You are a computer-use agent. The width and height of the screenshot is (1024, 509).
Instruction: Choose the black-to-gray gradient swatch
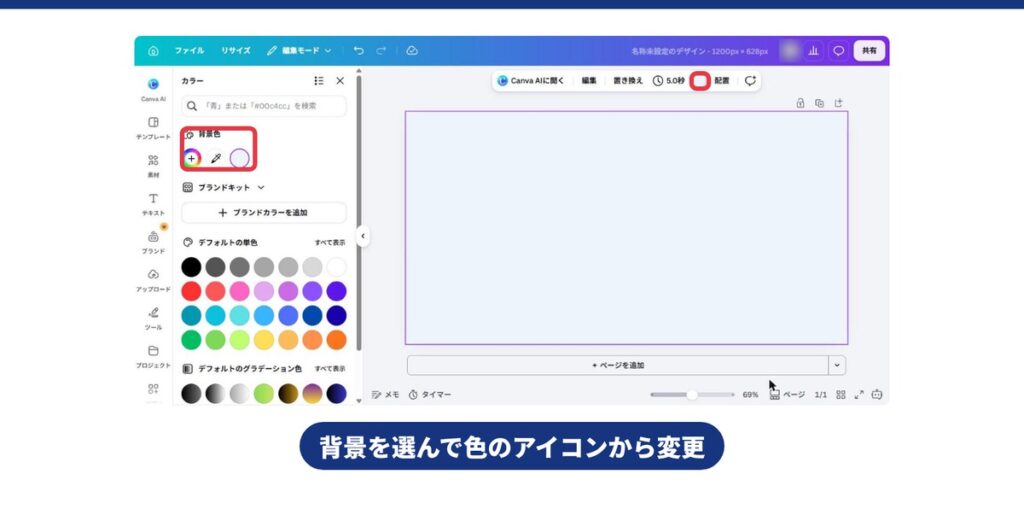191,393
